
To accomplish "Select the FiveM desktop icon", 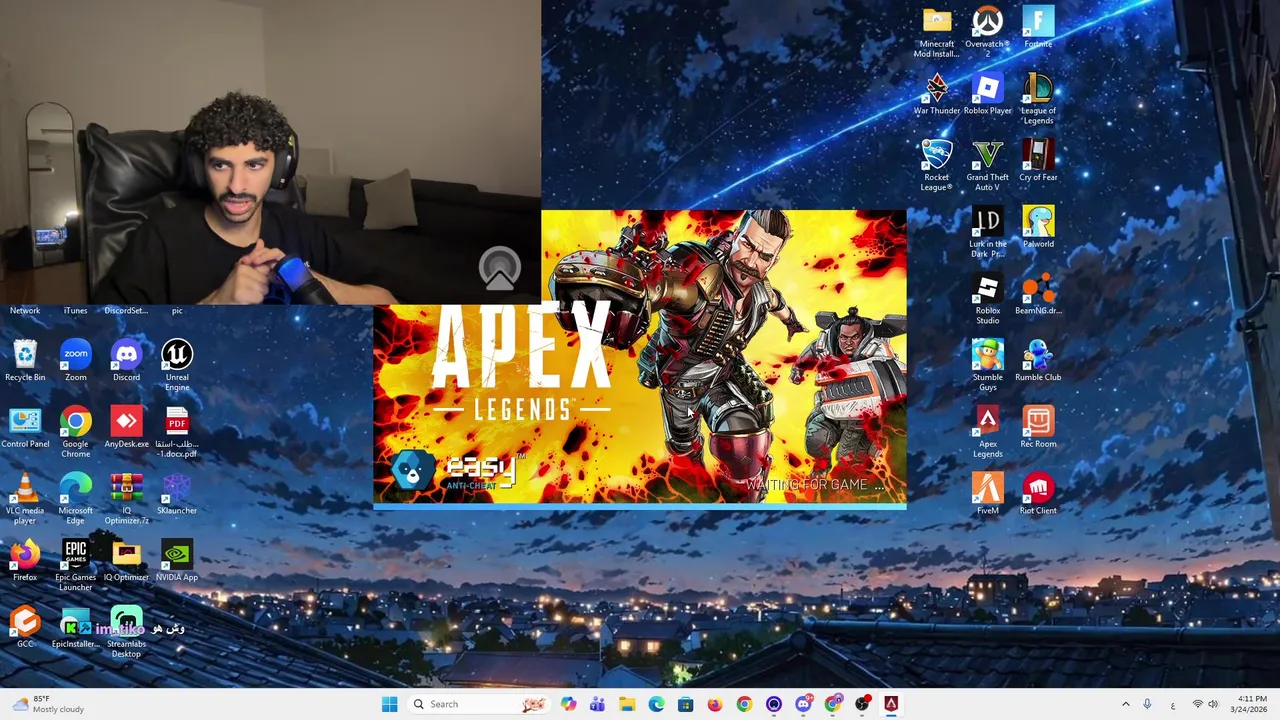I will click(x=987, y=494).
